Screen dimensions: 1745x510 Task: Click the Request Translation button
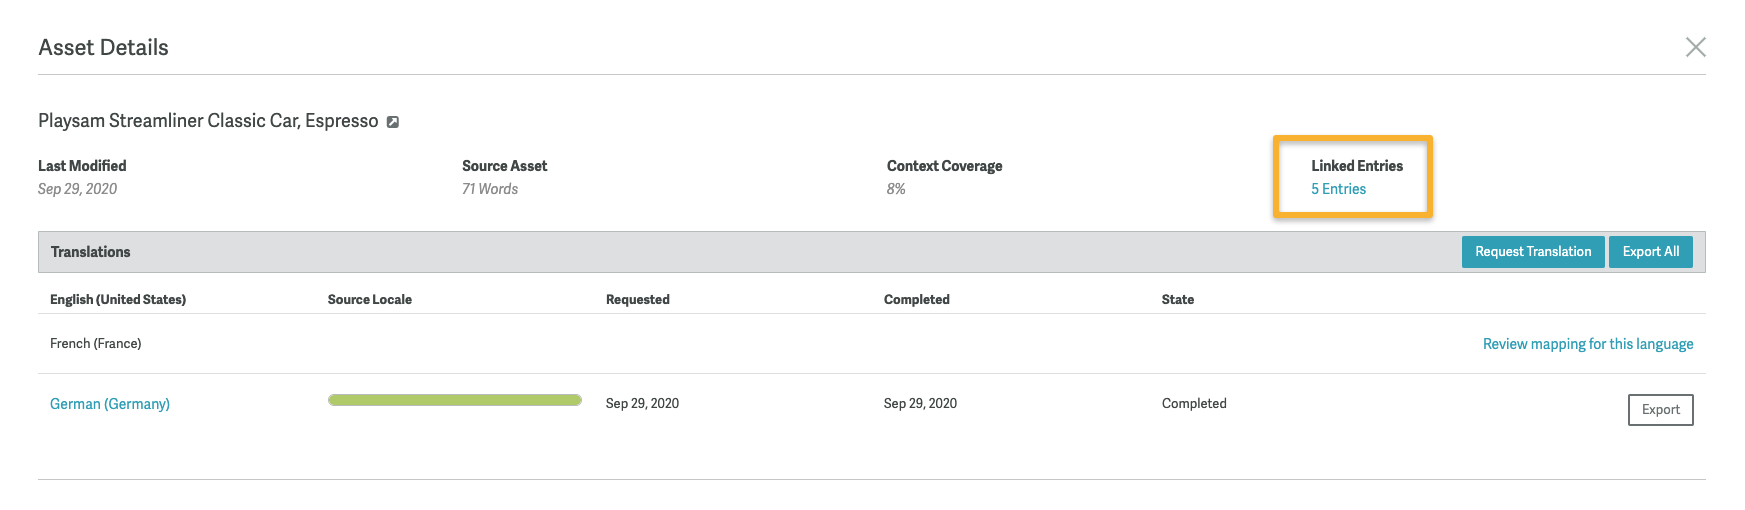click(1532, 252)
